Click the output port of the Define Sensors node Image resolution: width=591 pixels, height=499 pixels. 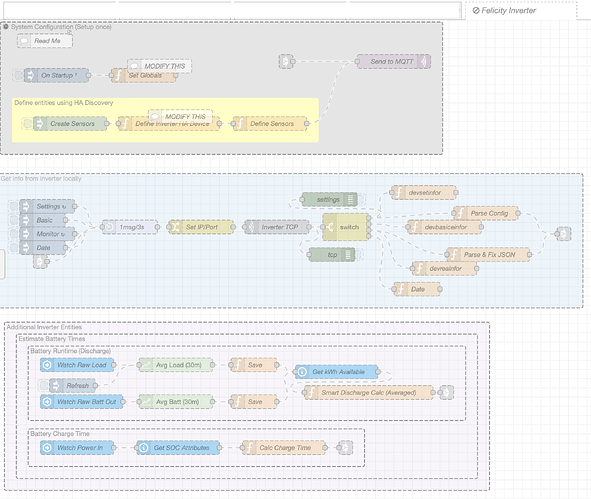[x=306, y=124]
